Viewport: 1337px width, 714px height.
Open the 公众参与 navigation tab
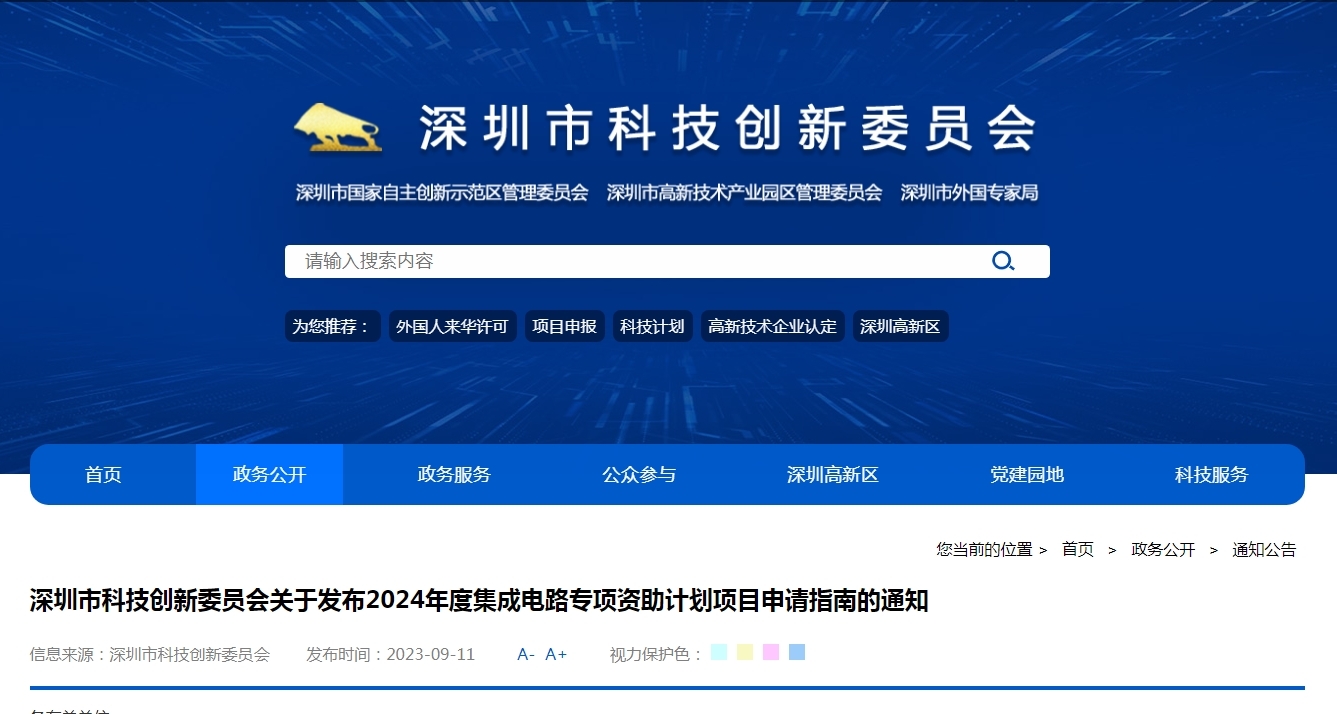(x=639, y=475)
